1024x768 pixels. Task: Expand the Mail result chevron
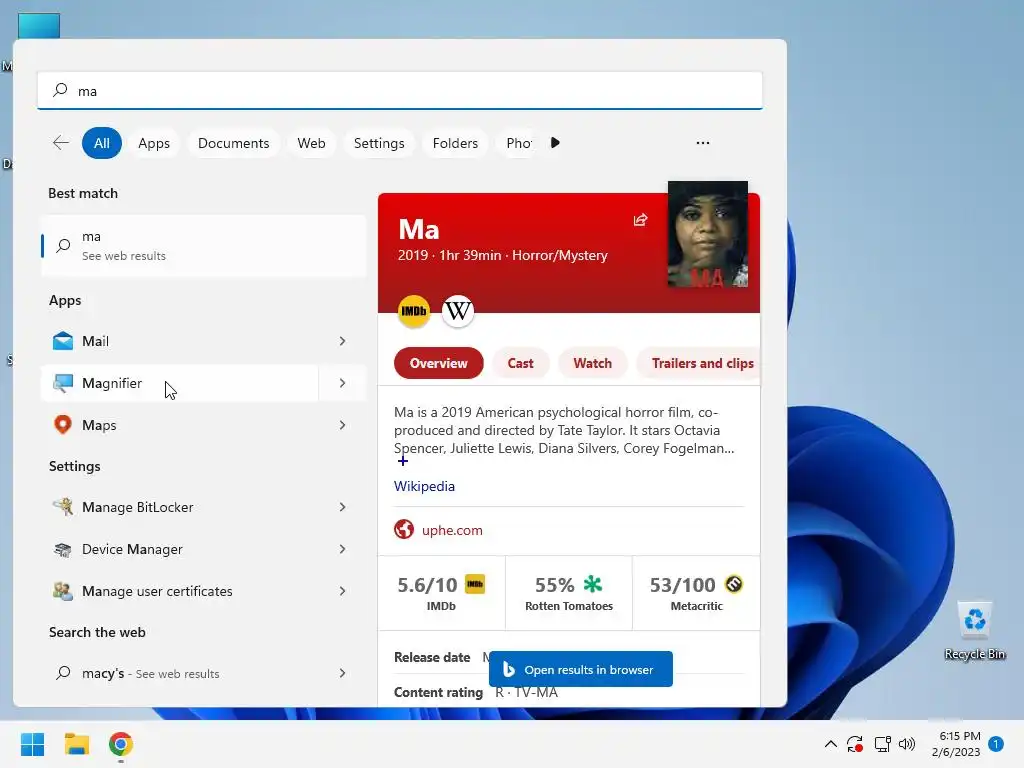click(342, 341)
